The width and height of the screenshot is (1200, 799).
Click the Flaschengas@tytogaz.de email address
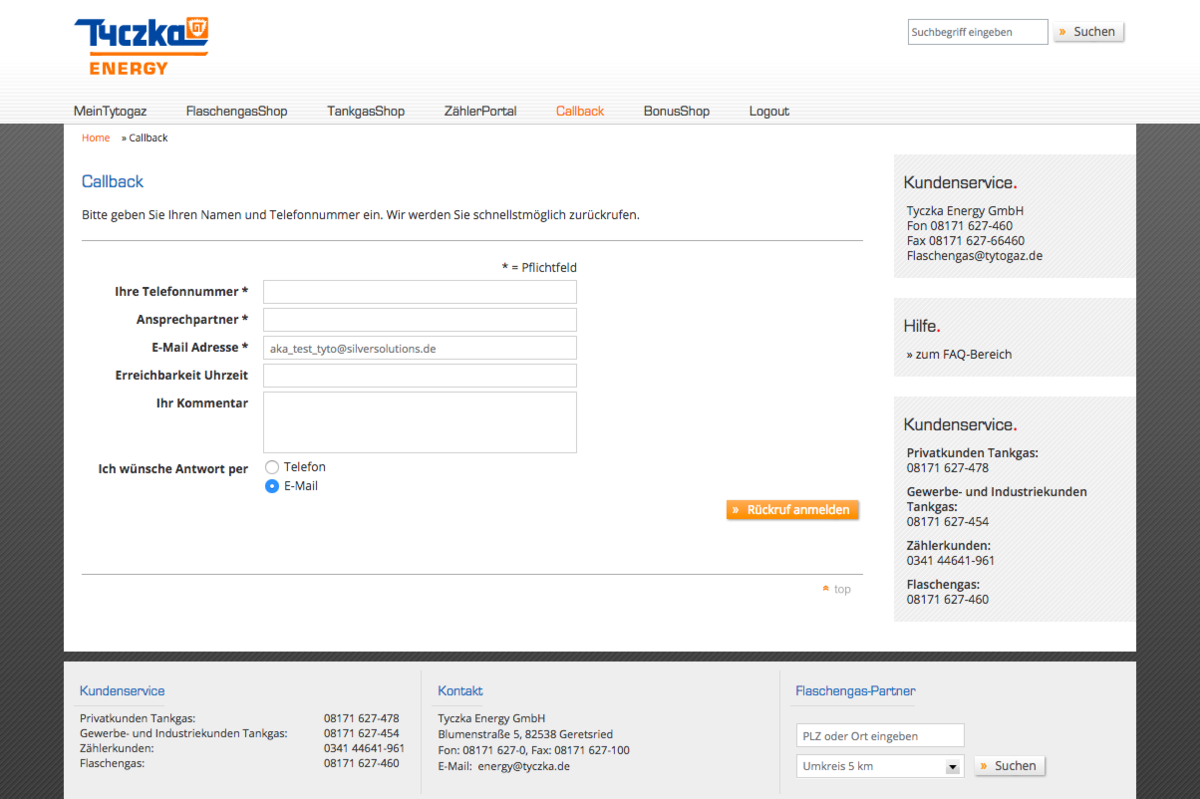pyautogui.click(x=974, y=256)
